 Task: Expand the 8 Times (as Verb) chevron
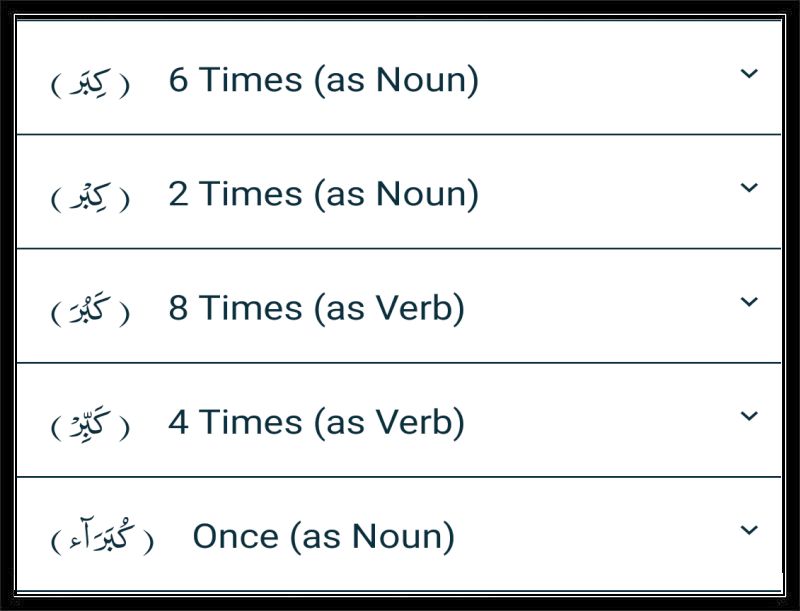click(x=748, y=302)
